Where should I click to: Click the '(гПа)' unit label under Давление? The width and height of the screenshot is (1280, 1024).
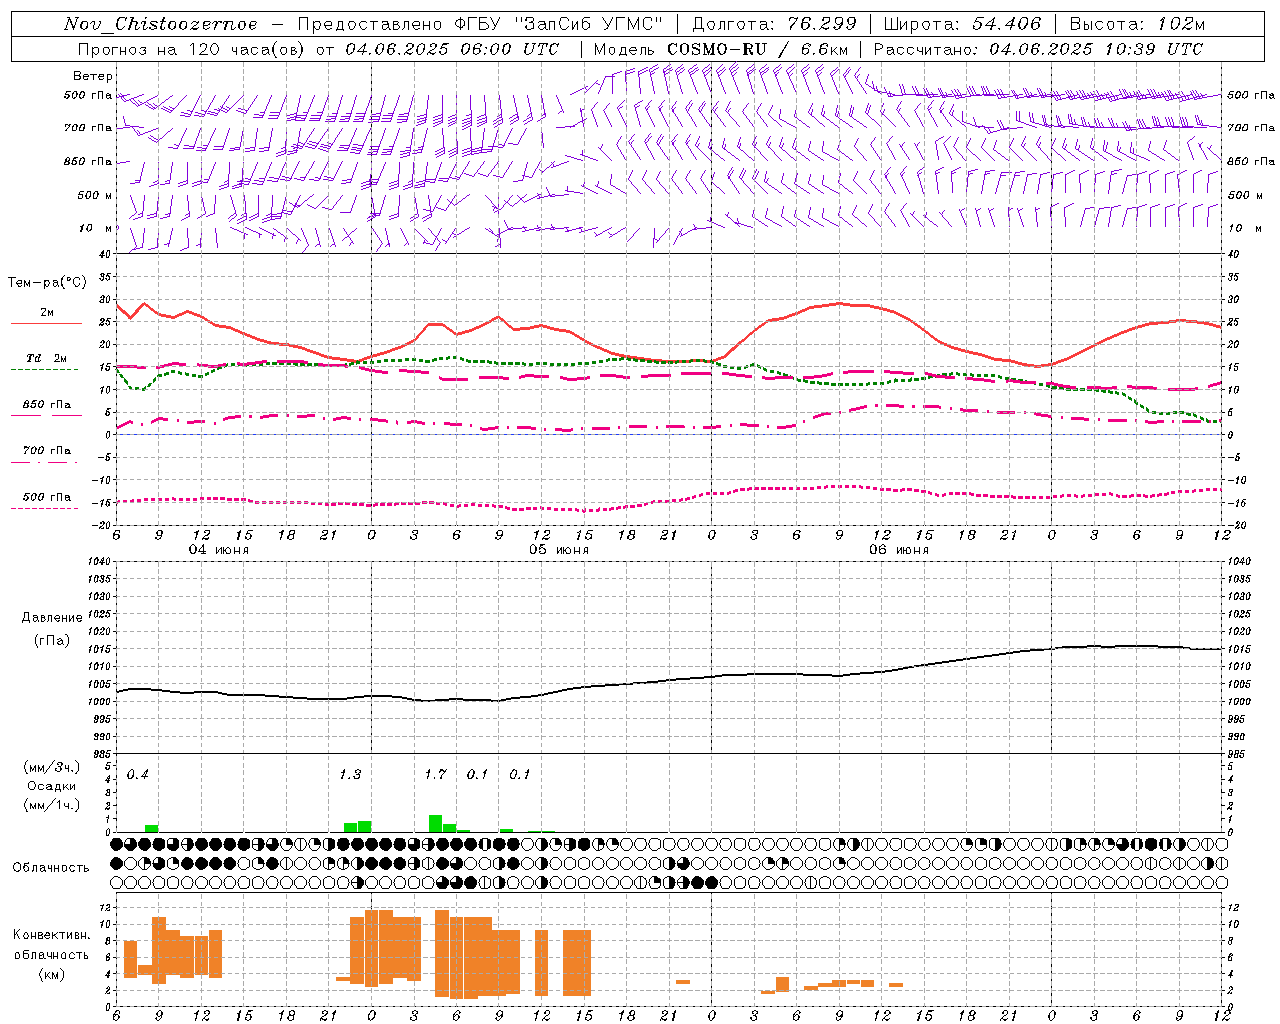pos(52,641)
